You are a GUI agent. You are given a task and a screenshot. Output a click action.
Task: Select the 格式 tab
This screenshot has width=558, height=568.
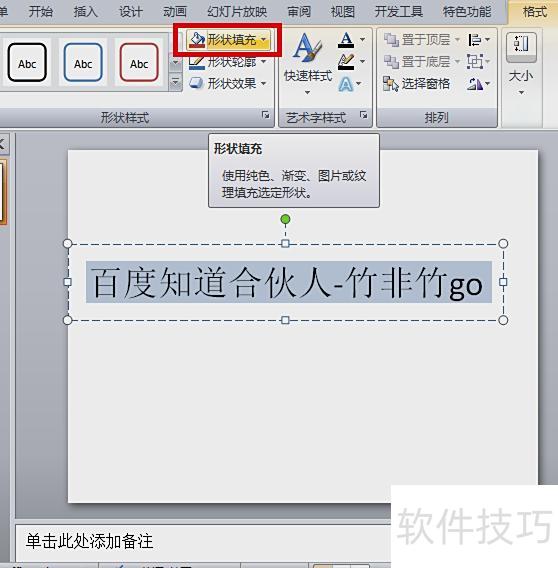coord(535,12)
